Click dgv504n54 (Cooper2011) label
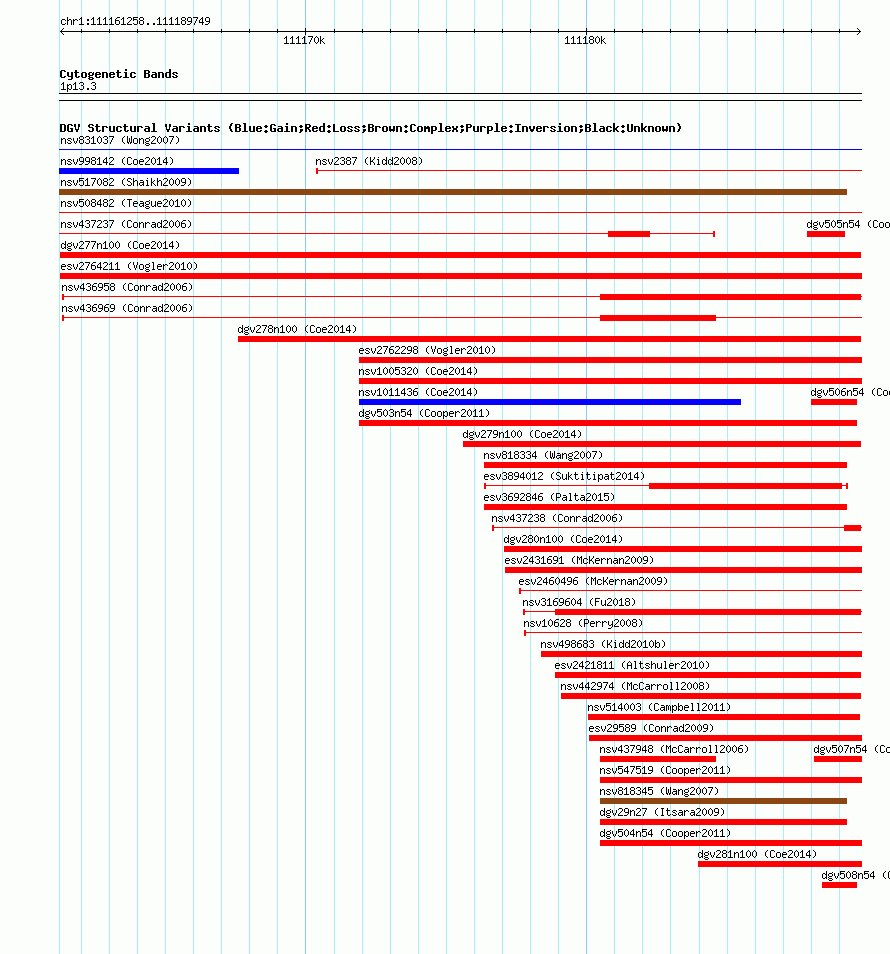 tap(665, 833)
